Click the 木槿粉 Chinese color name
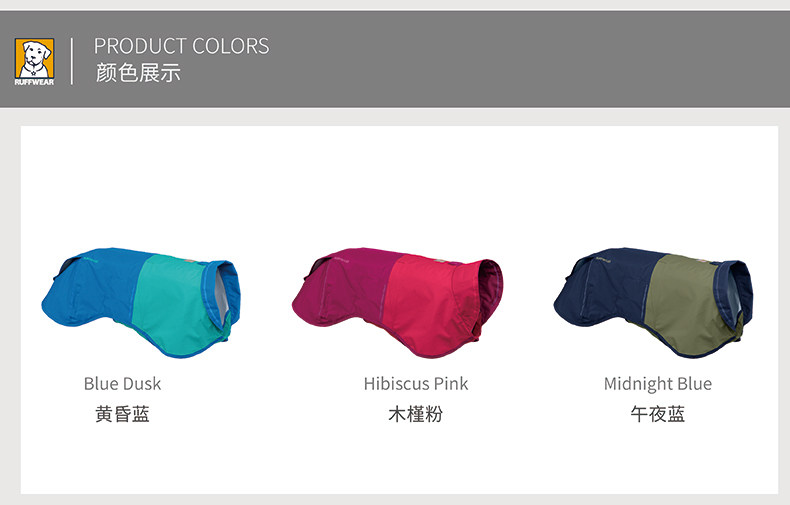The height and width of the screenshot is (505, 790). 416,414
